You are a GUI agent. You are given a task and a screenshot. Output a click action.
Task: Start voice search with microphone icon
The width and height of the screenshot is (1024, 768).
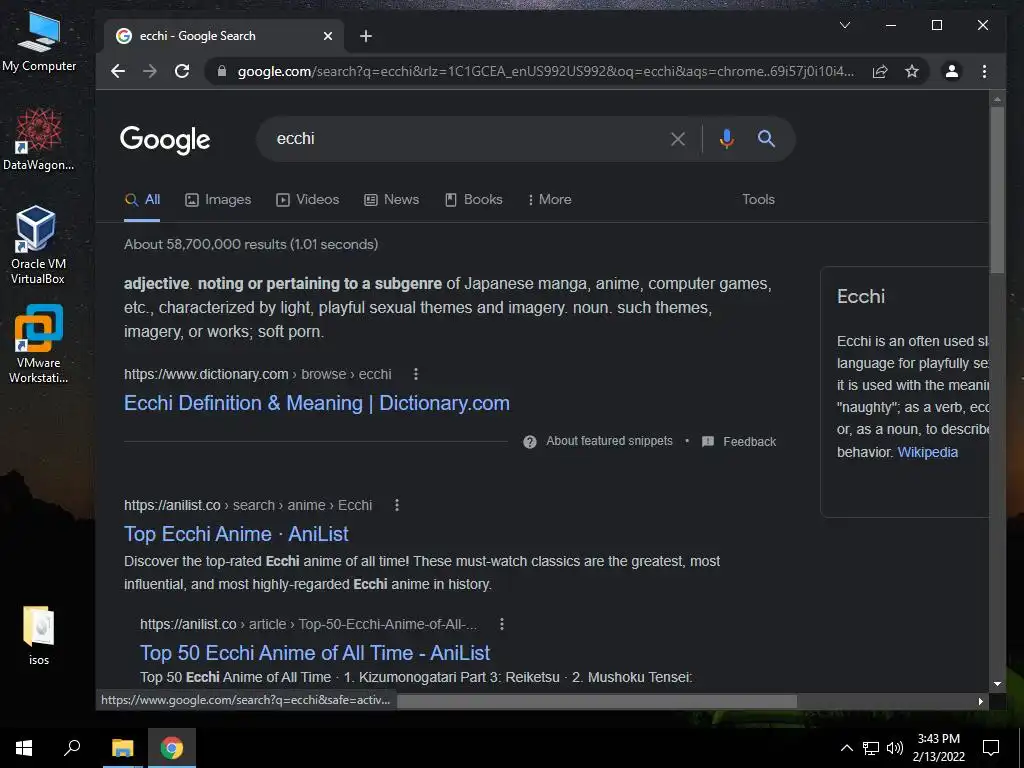726,139
